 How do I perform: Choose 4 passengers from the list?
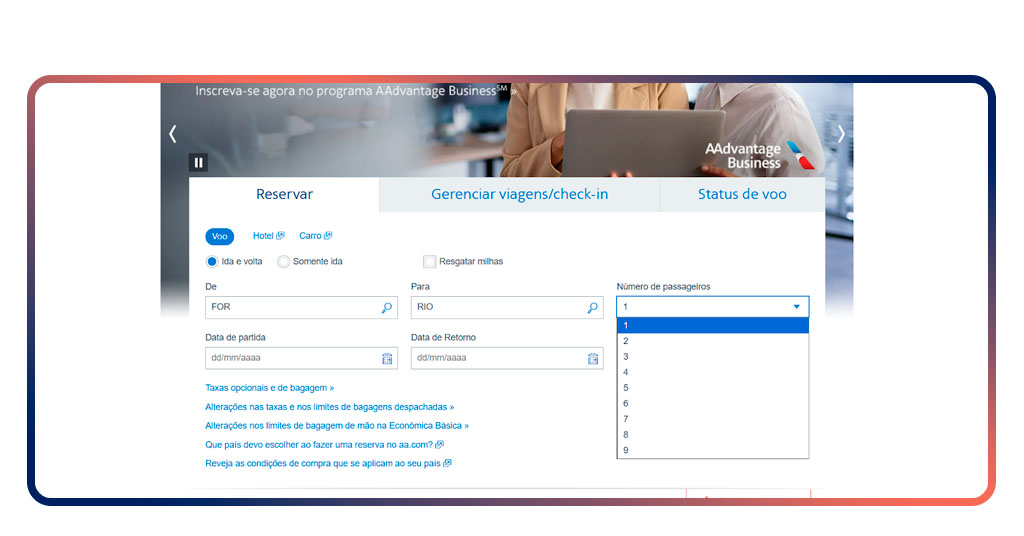point(712,372)
